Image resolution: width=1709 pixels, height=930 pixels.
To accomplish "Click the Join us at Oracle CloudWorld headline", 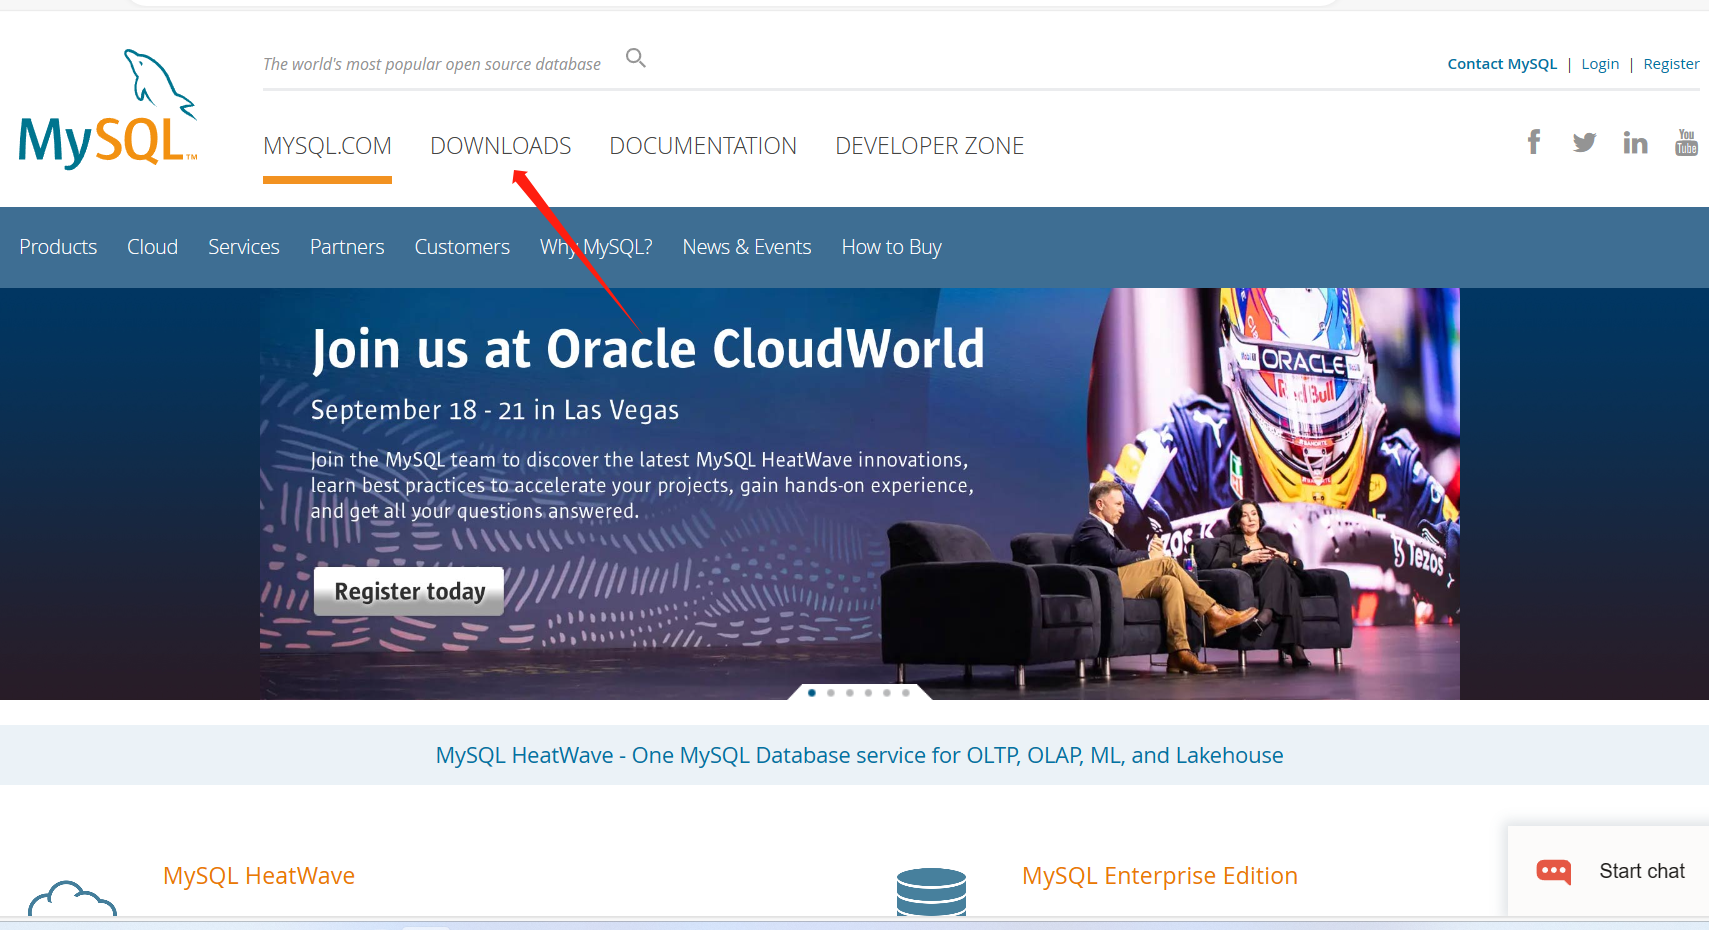I will [648, 349].
